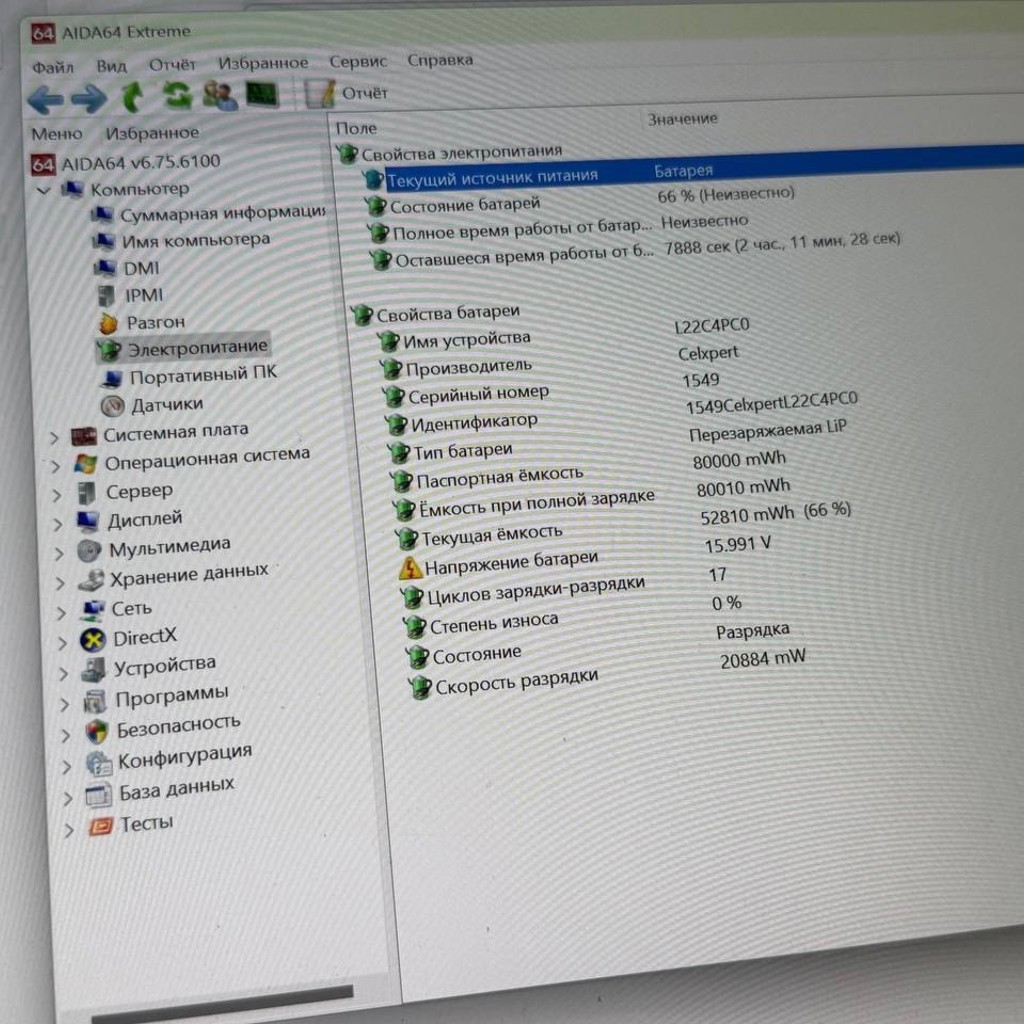The height and width of the screenshot is (1024, 1024).
Task: Open the Избранное menu in menu bar
Action: coord(263,62)
